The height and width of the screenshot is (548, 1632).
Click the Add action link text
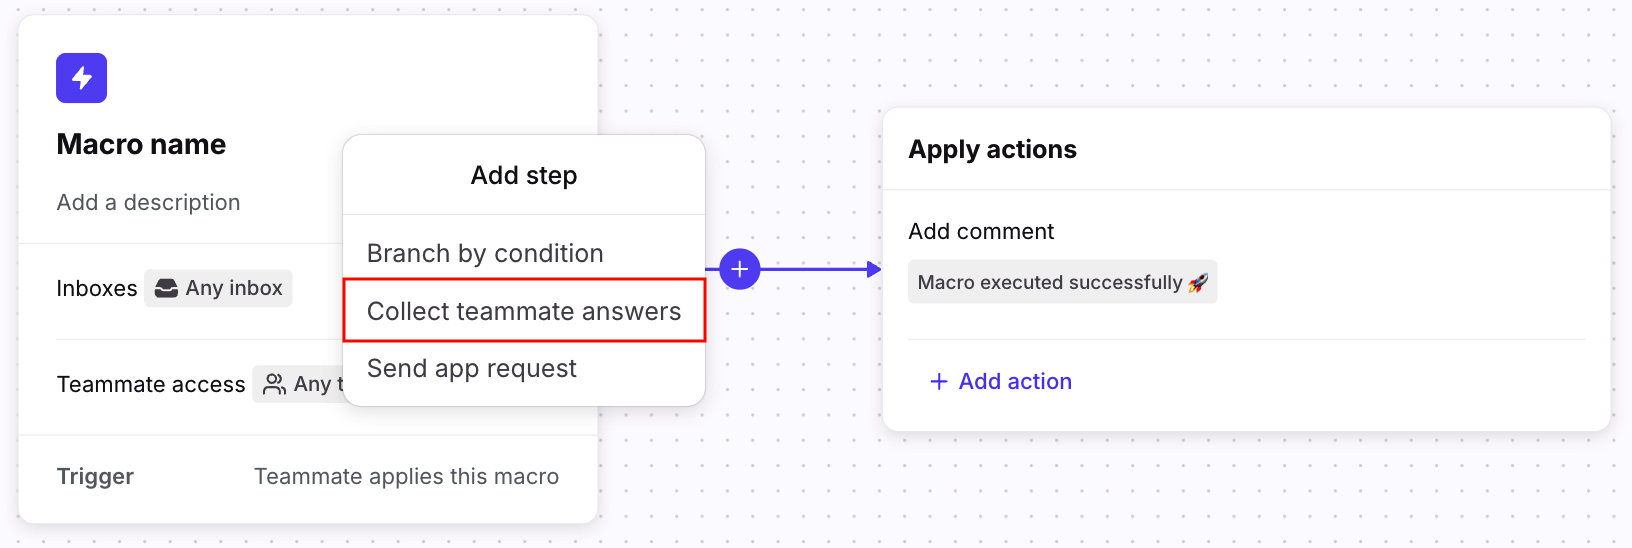1014,381
